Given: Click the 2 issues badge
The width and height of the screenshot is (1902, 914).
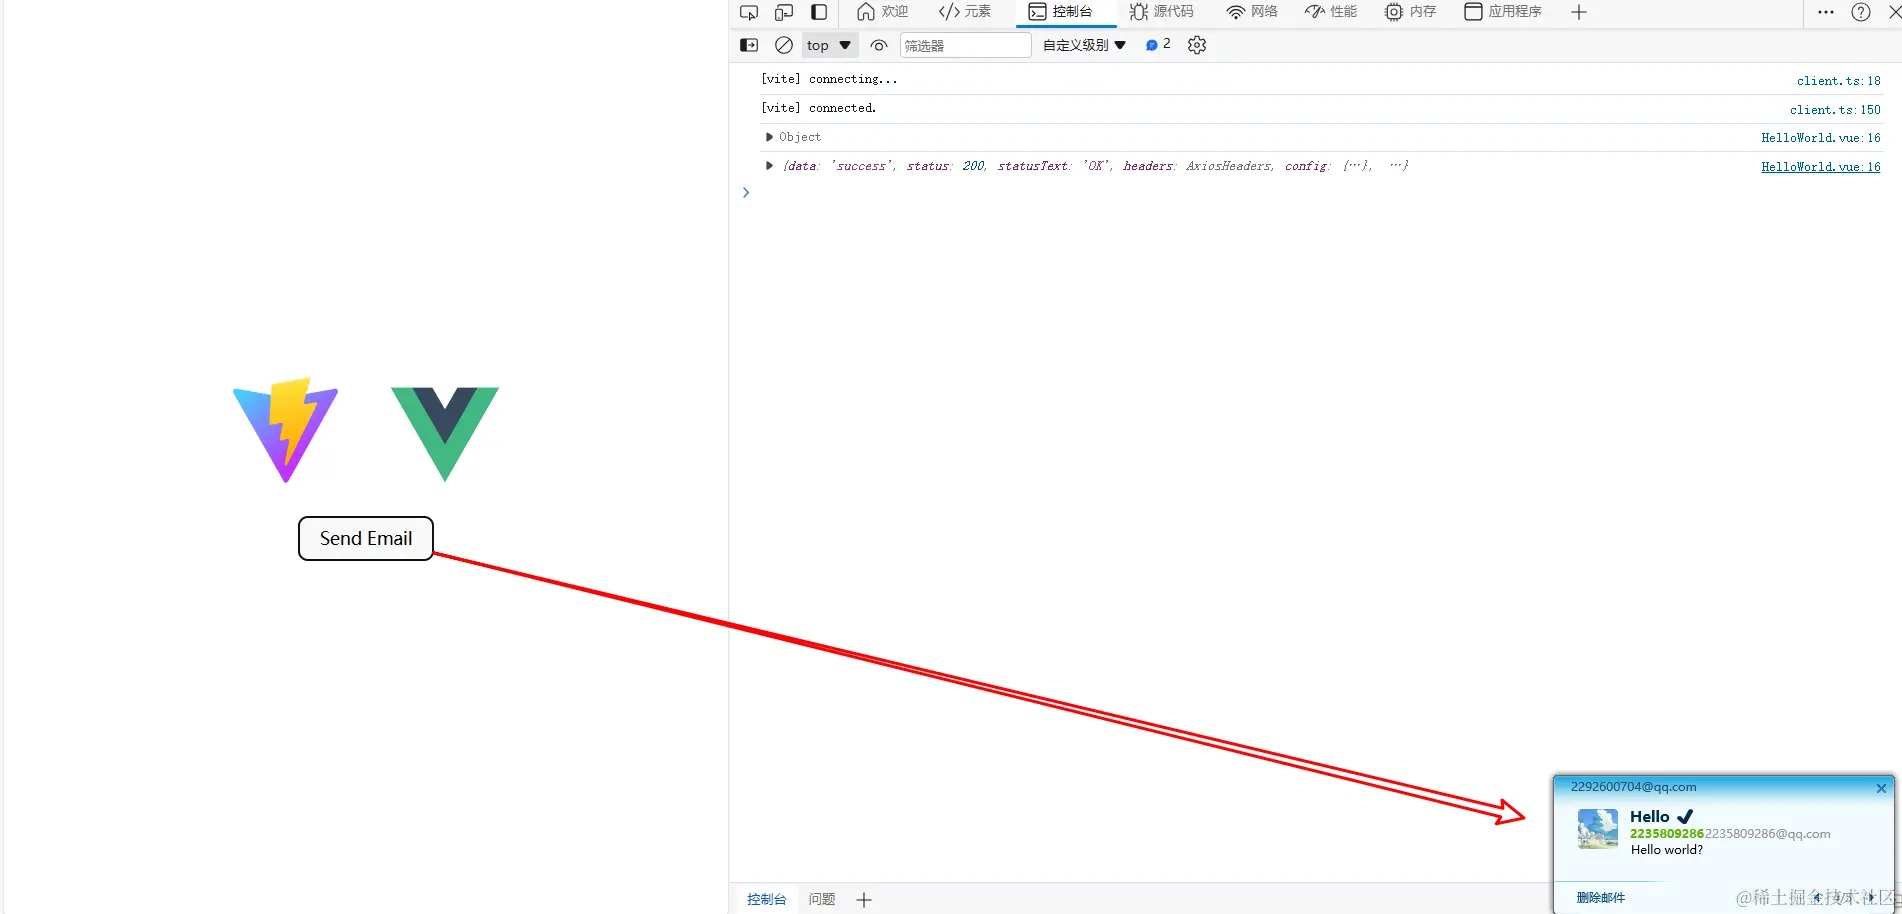Looking at the screenshot, I should (x=1158, y=44).
